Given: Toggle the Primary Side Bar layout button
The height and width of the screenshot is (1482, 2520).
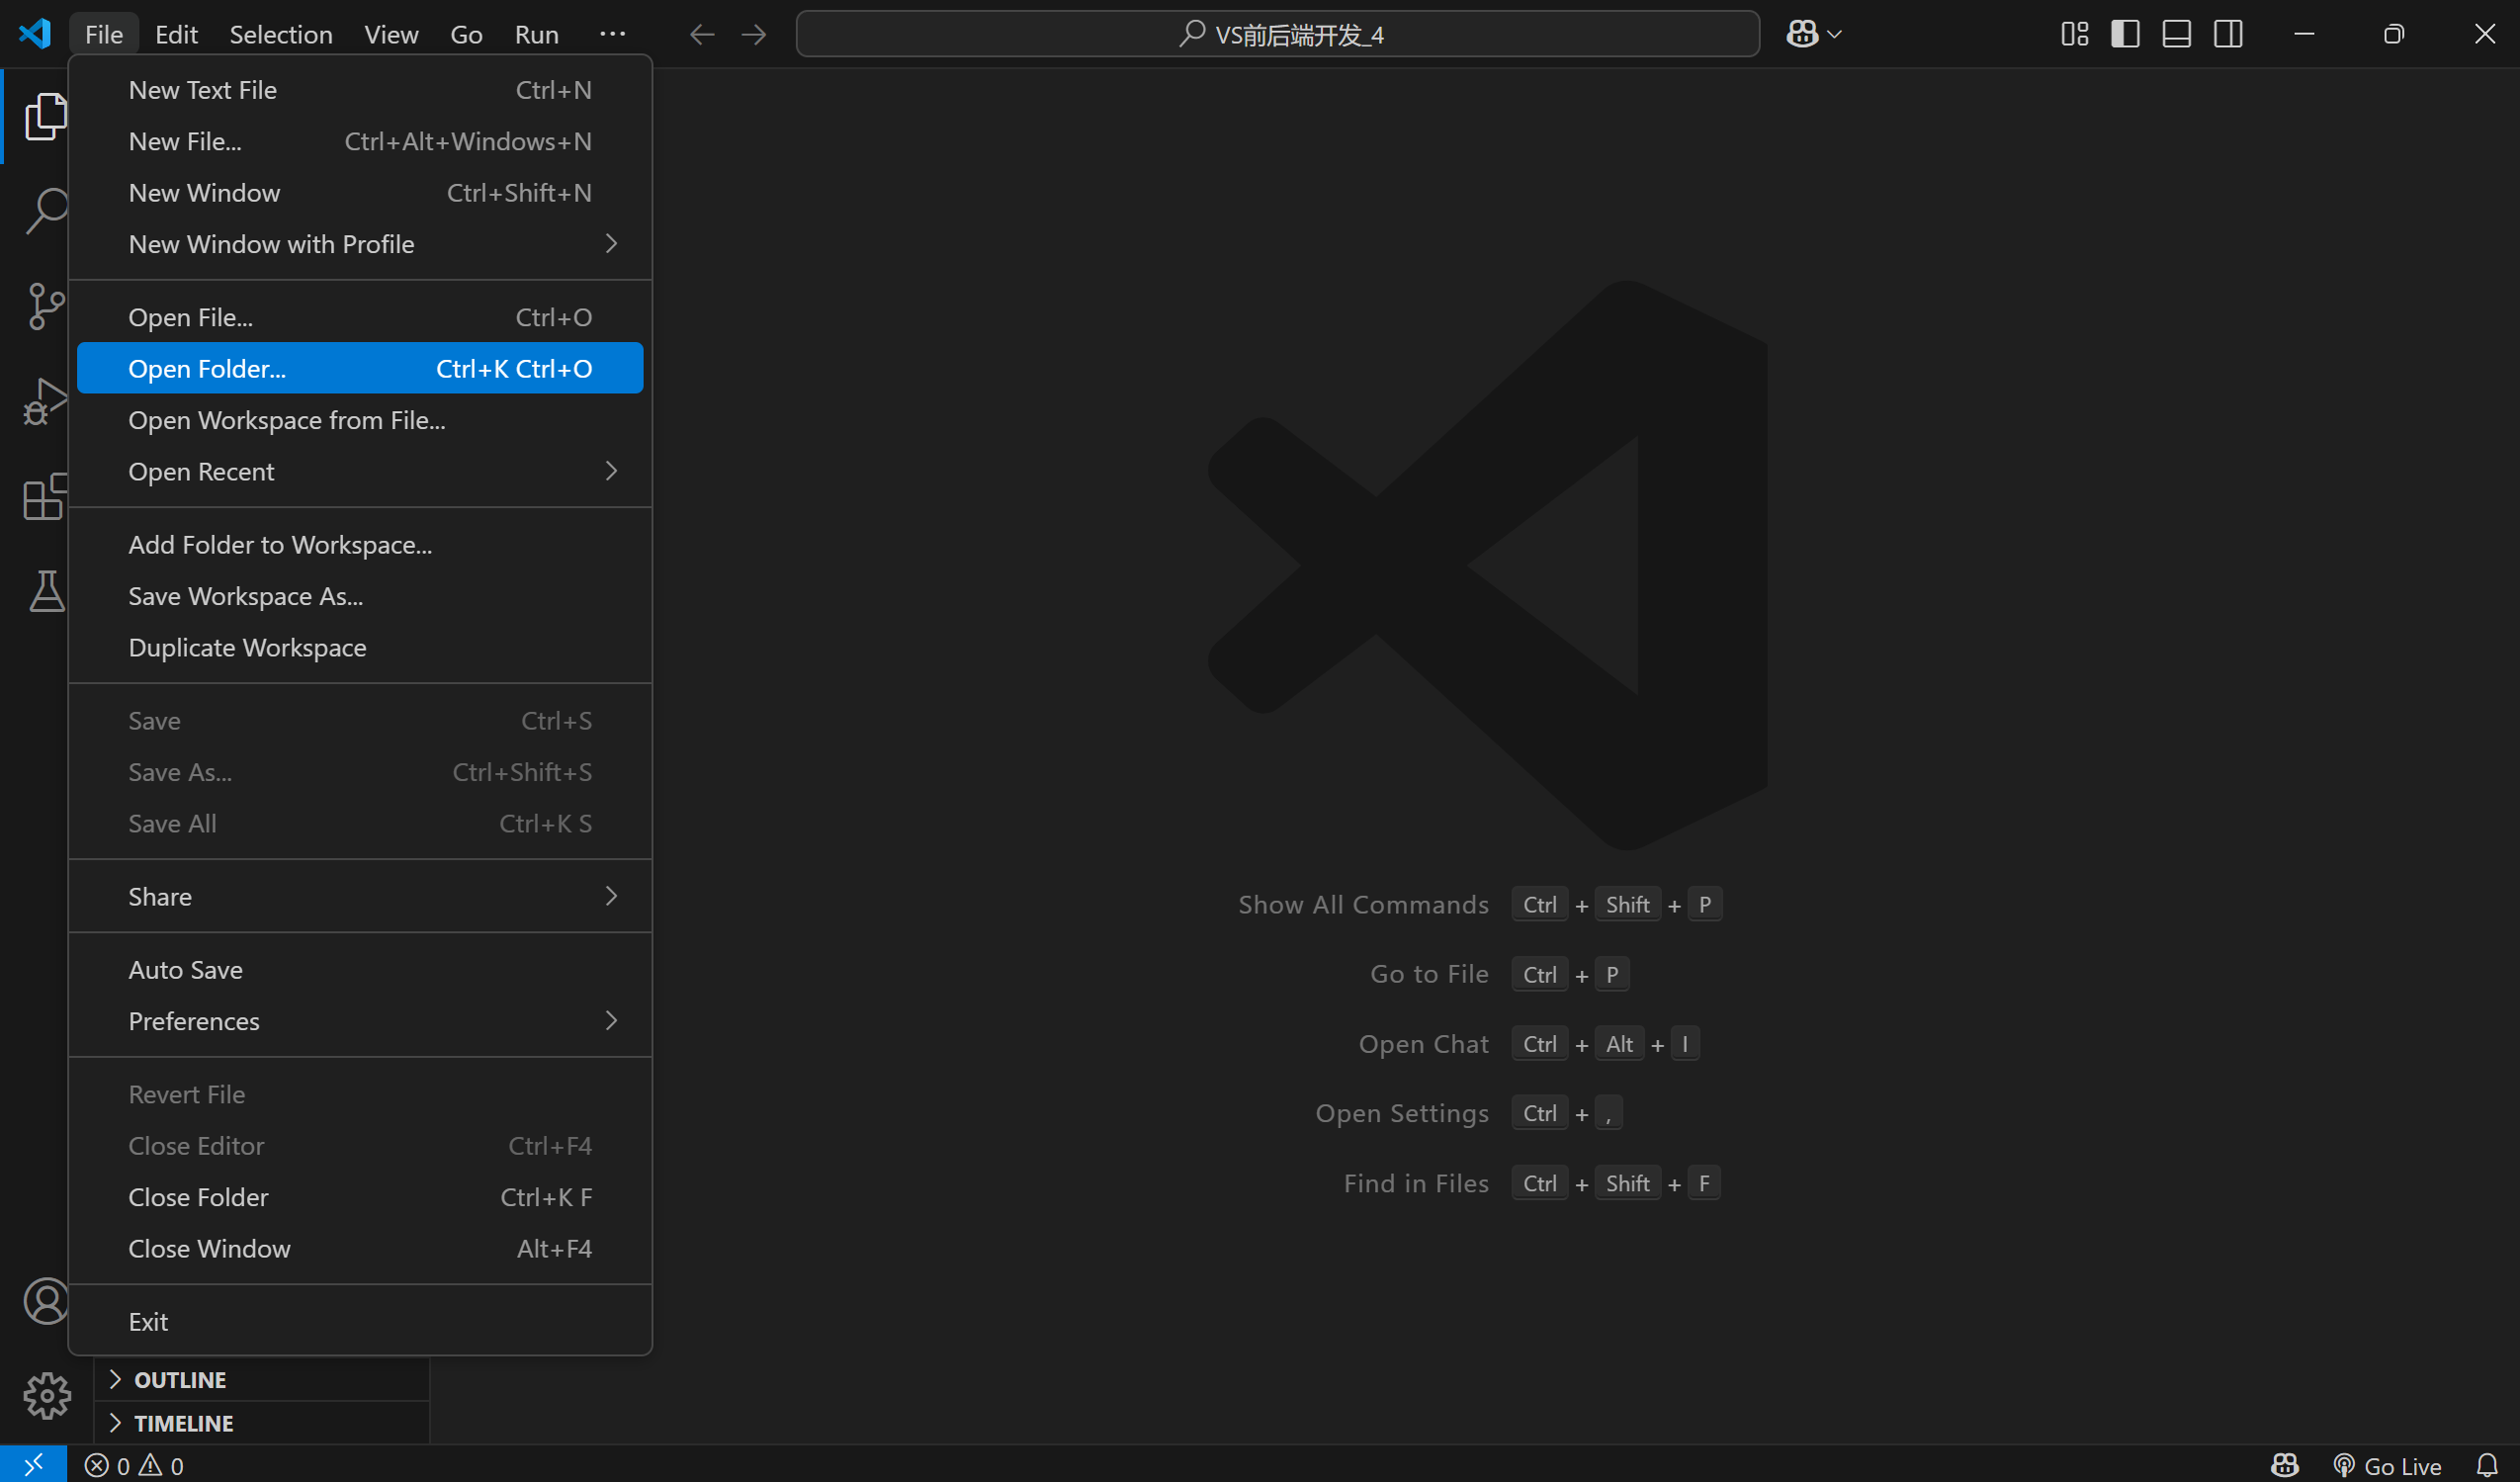Looking at the screenshot, I should pyautogui.click(x=2125, y=34).
